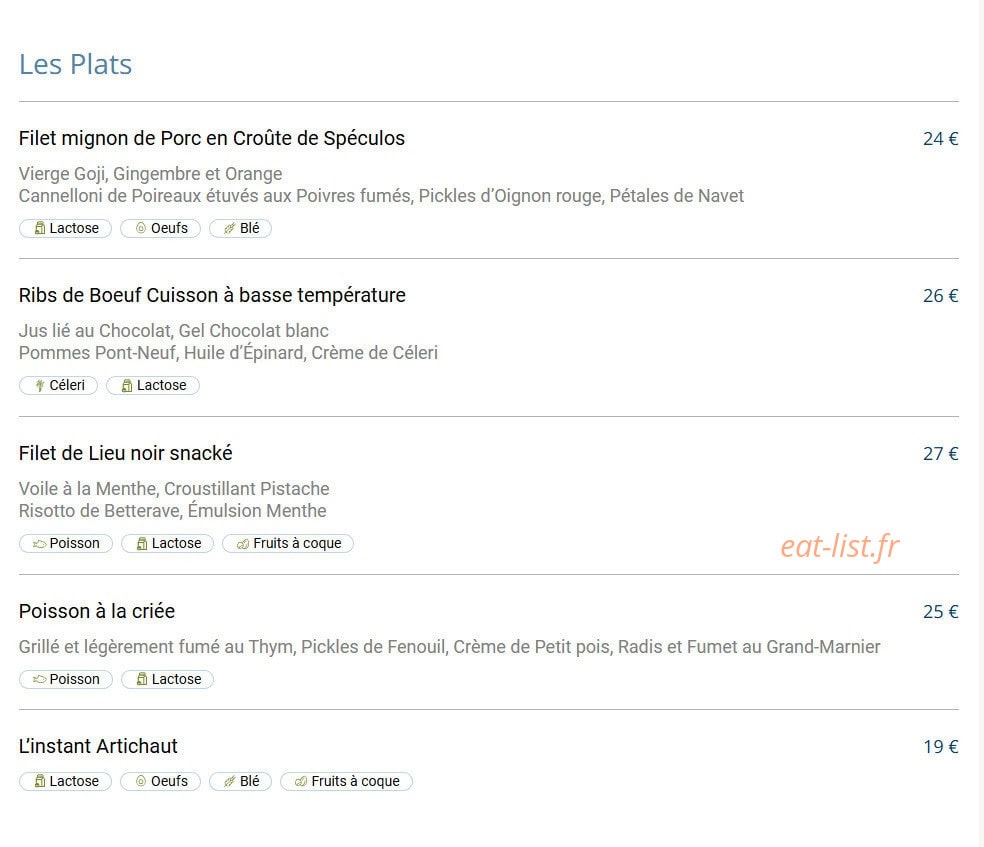Select L'instant Artichaut dish title

98,746
